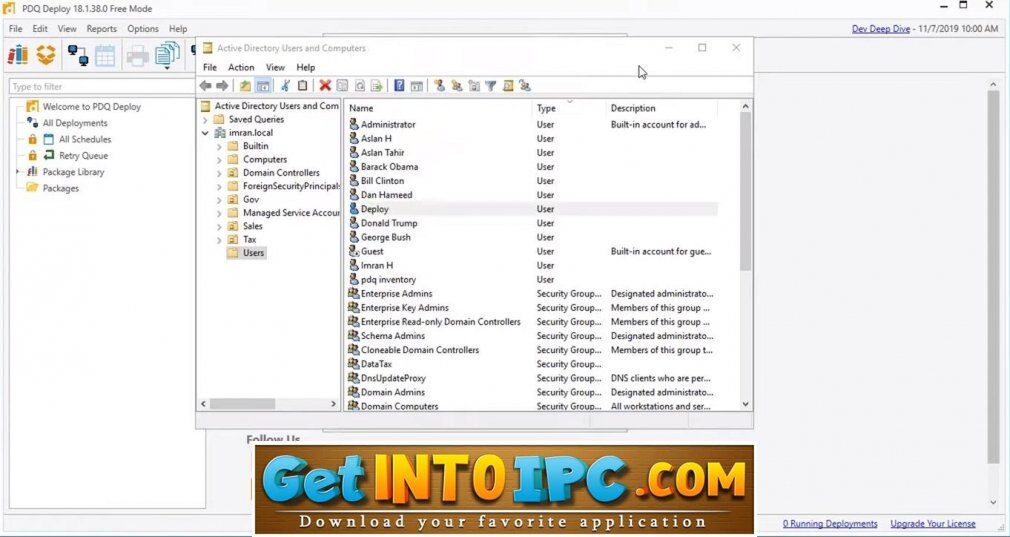Expand the Package Library in PDQ tree
Screen dimensions: 1010x537
click(17, 172)
